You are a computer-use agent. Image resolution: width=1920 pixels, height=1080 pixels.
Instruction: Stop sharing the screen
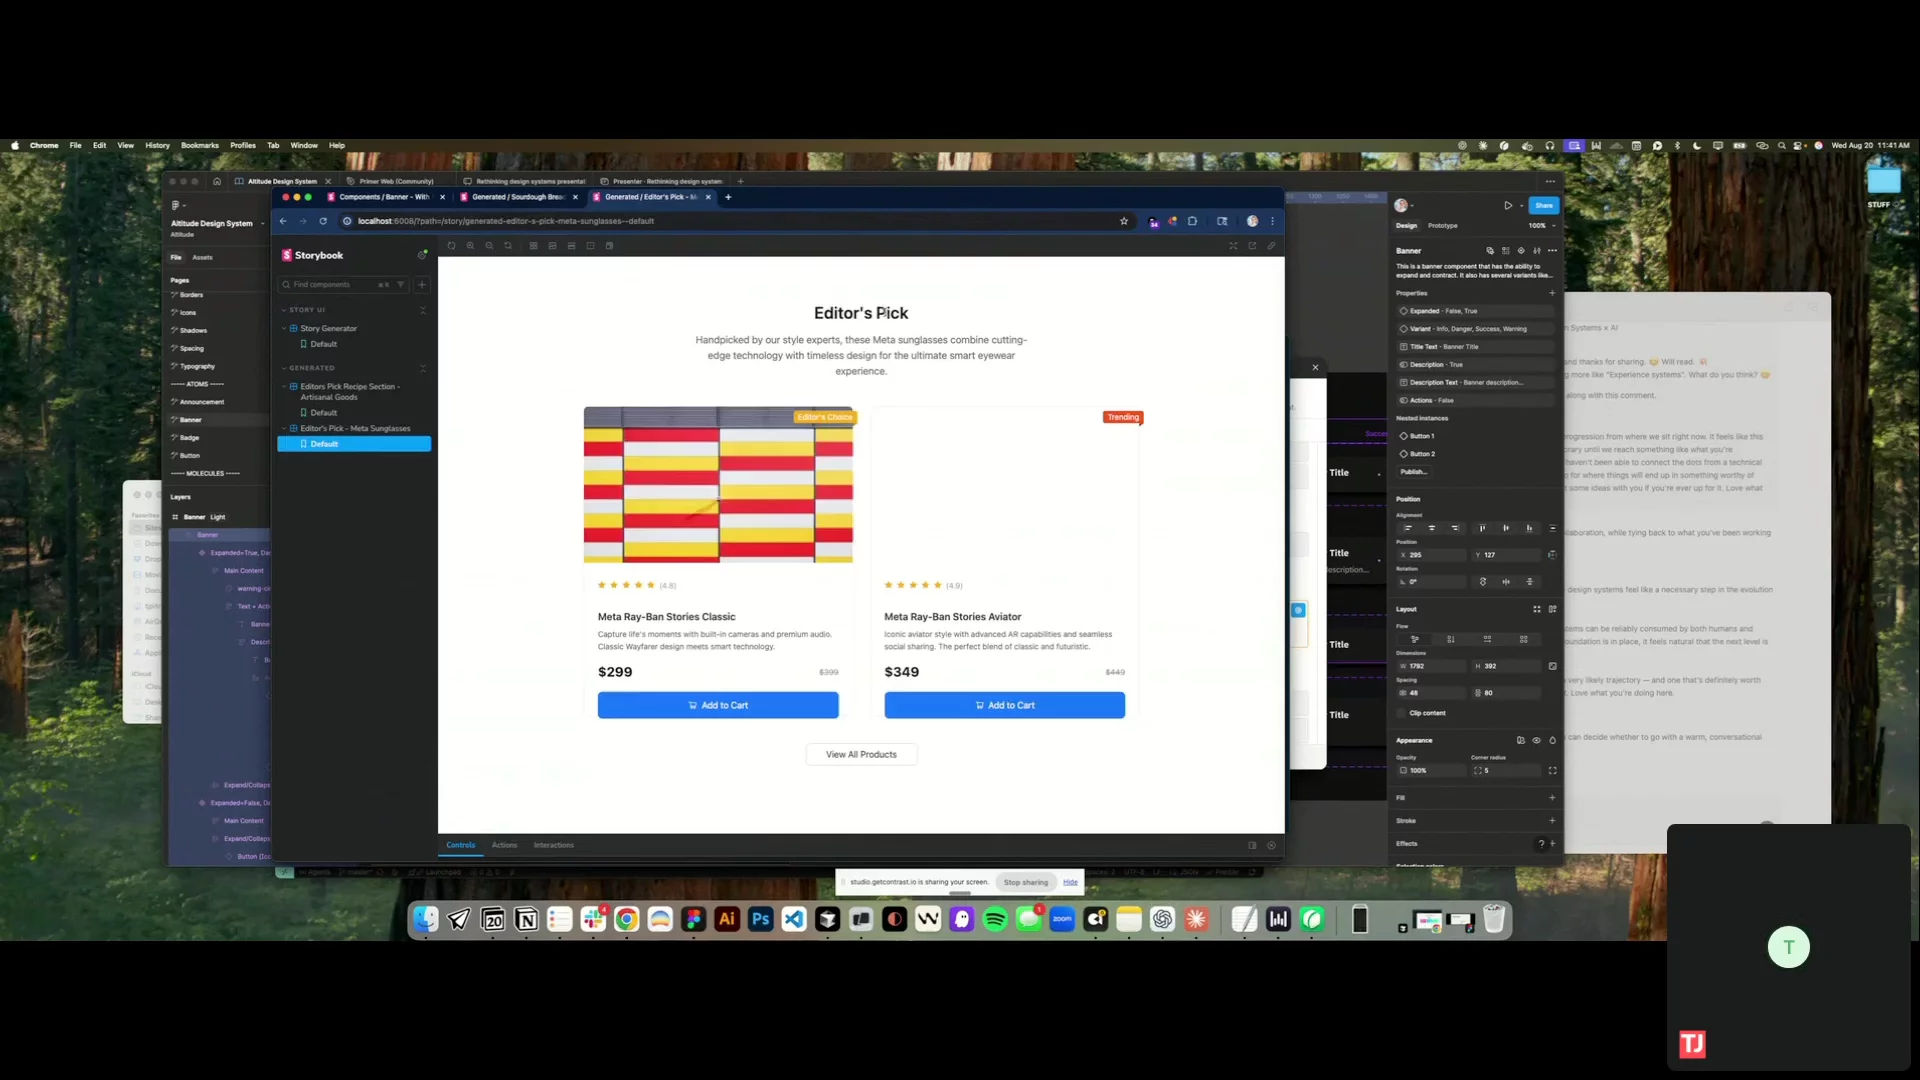(x=1025, y=883)
